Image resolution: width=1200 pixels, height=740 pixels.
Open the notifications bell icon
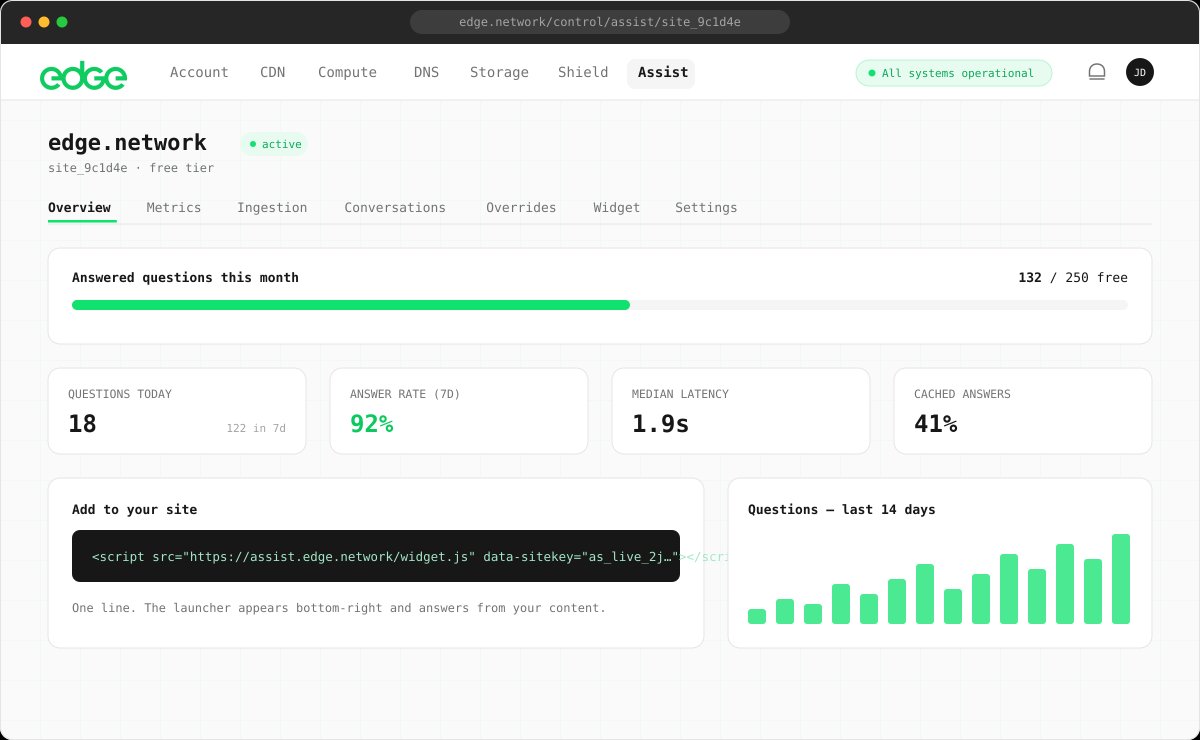(1097, 72)
